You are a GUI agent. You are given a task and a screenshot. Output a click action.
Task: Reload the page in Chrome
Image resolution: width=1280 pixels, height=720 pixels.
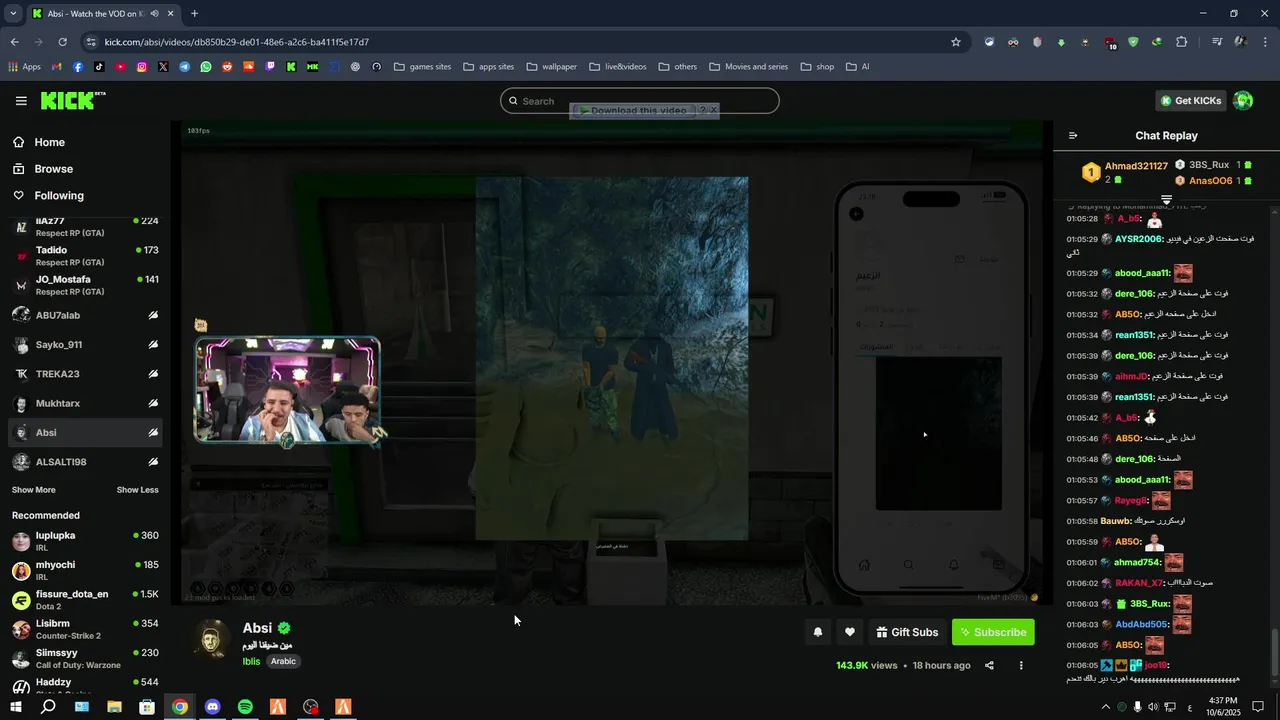(62, 42)
